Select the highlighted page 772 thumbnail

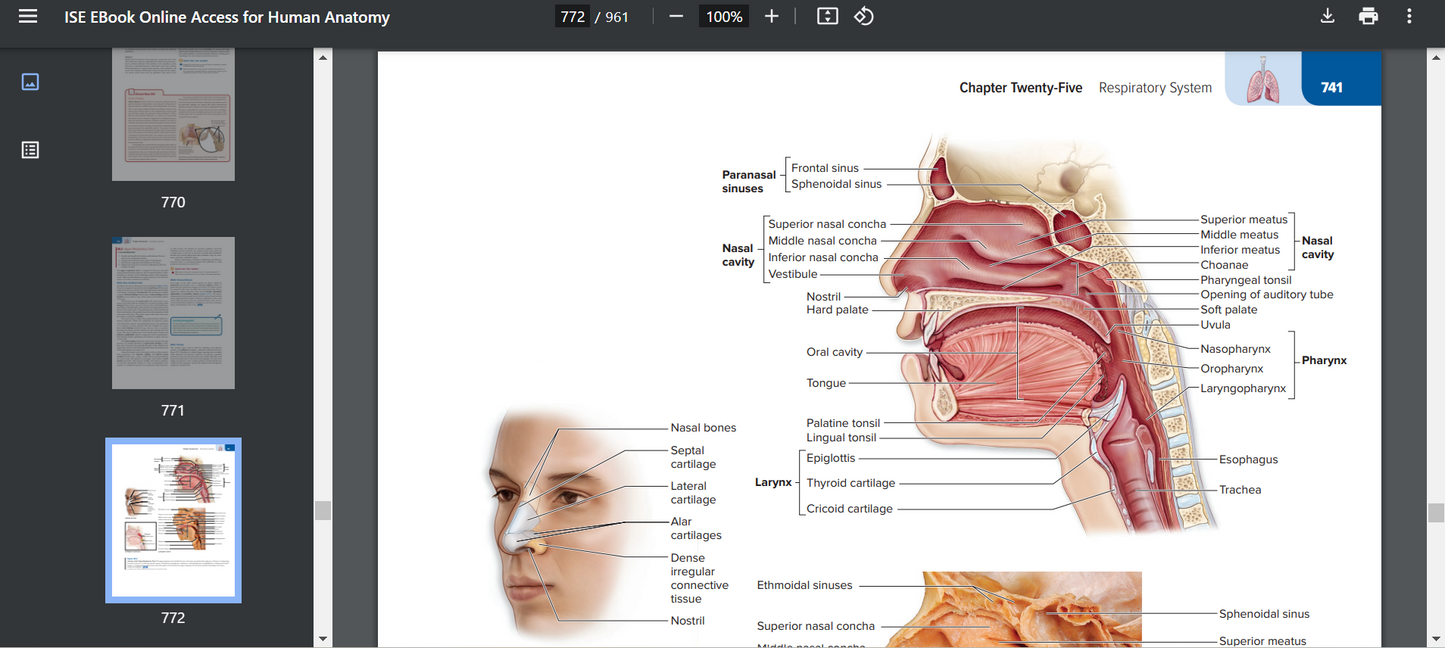pos(173,519)
